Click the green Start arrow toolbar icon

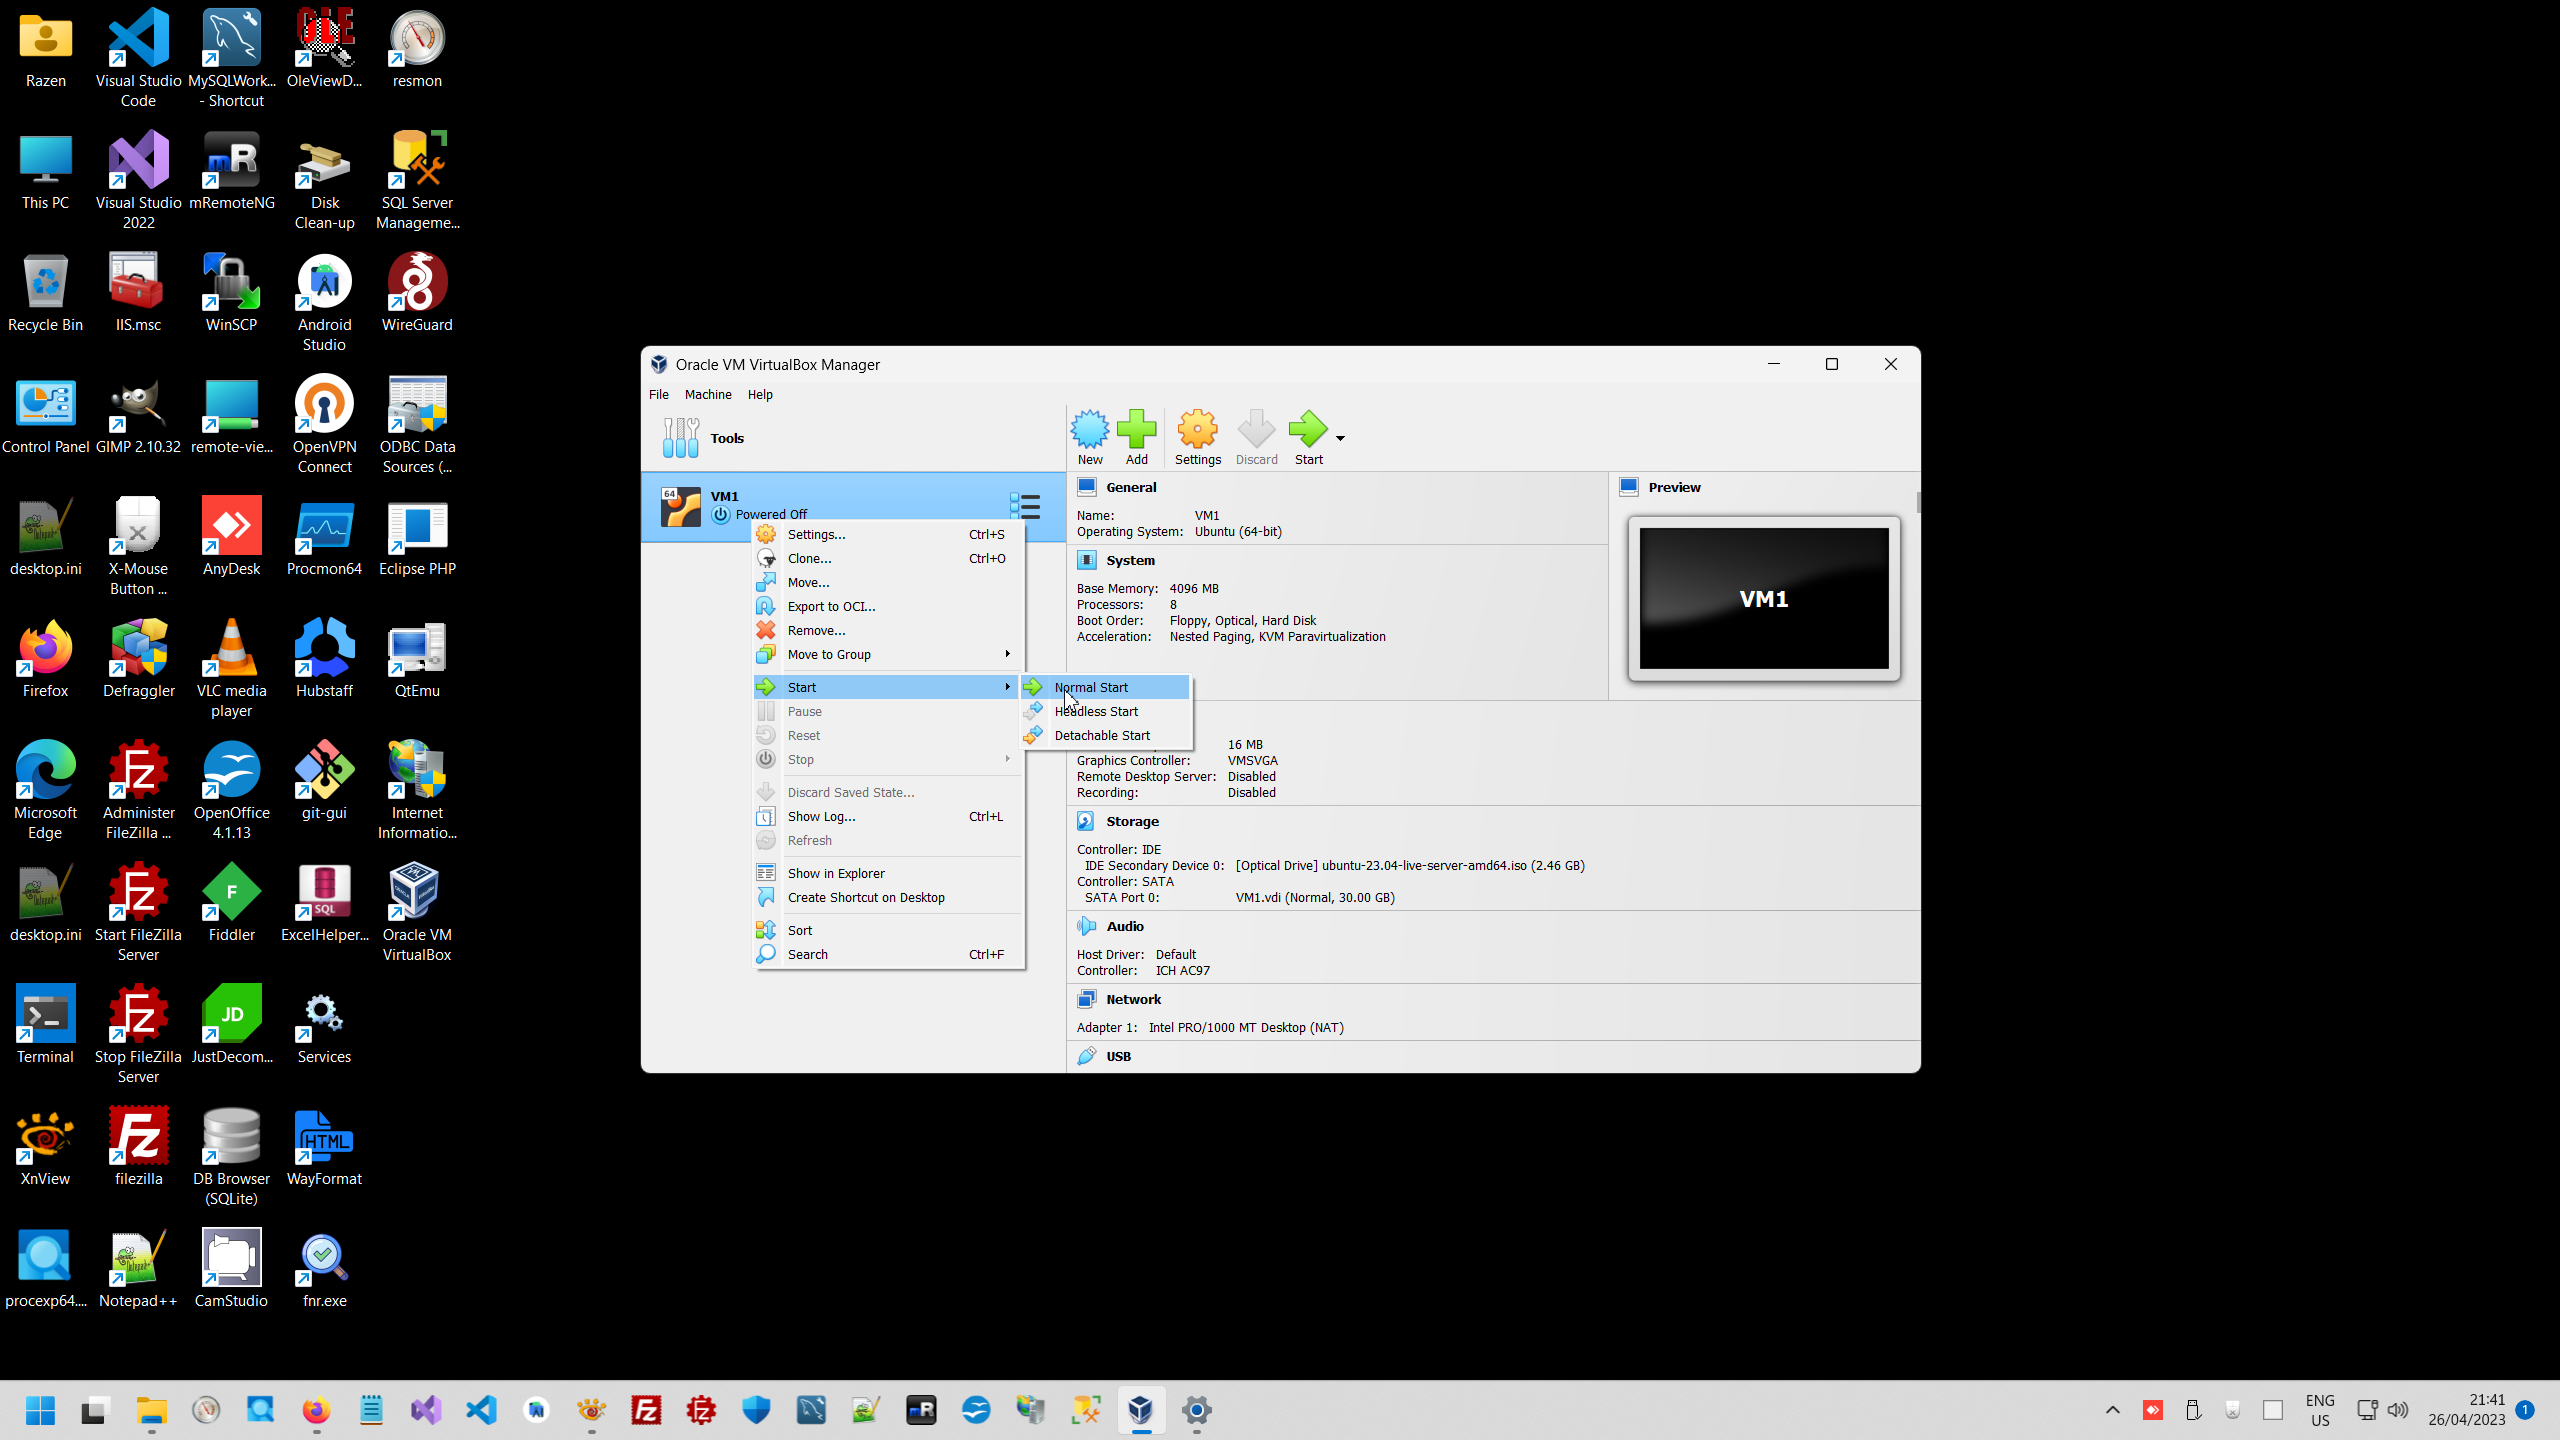pyautogui.click(x=1307, y=431)
